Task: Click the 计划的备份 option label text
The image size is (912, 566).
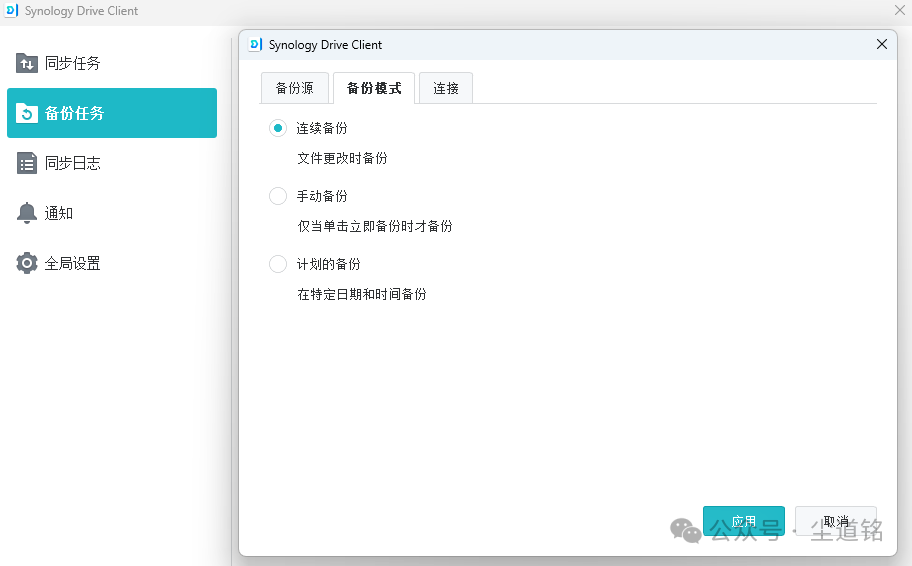Action: point(328,264)
